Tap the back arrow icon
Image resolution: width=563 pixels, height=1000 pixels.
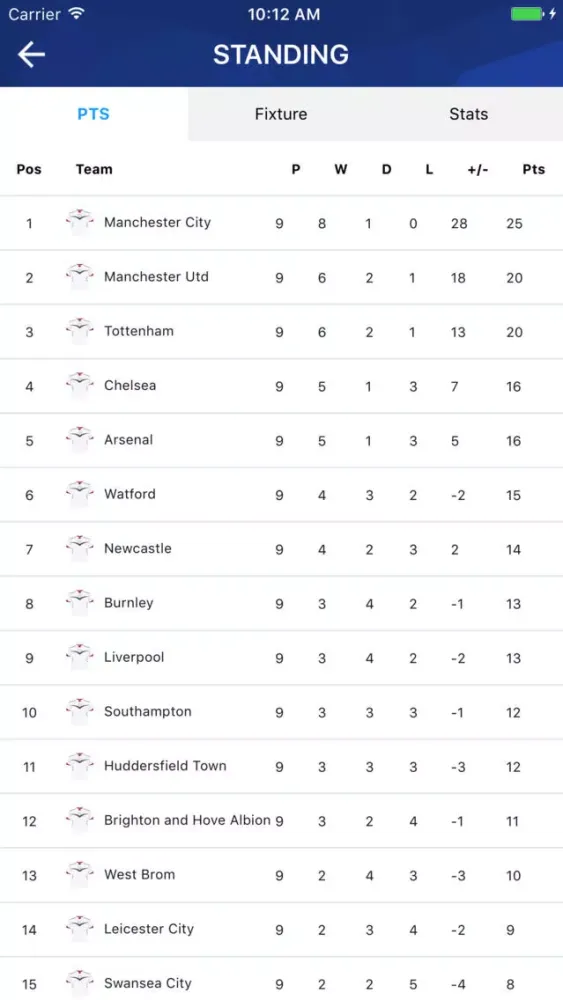point(31,54)
